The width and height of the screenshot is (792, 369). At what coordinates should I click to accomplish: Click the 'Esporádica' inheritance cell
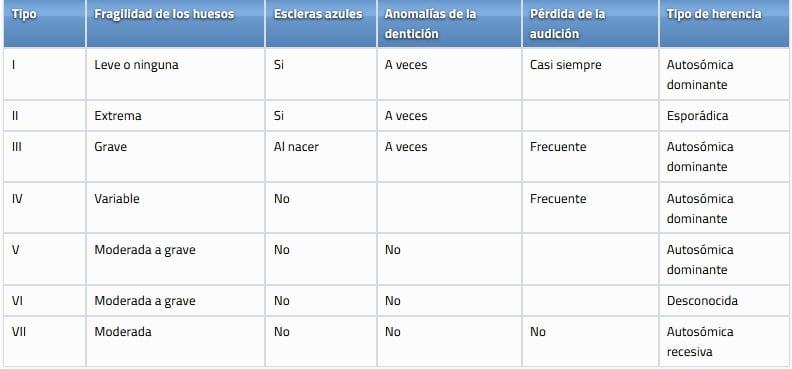(x=697, y=116)
